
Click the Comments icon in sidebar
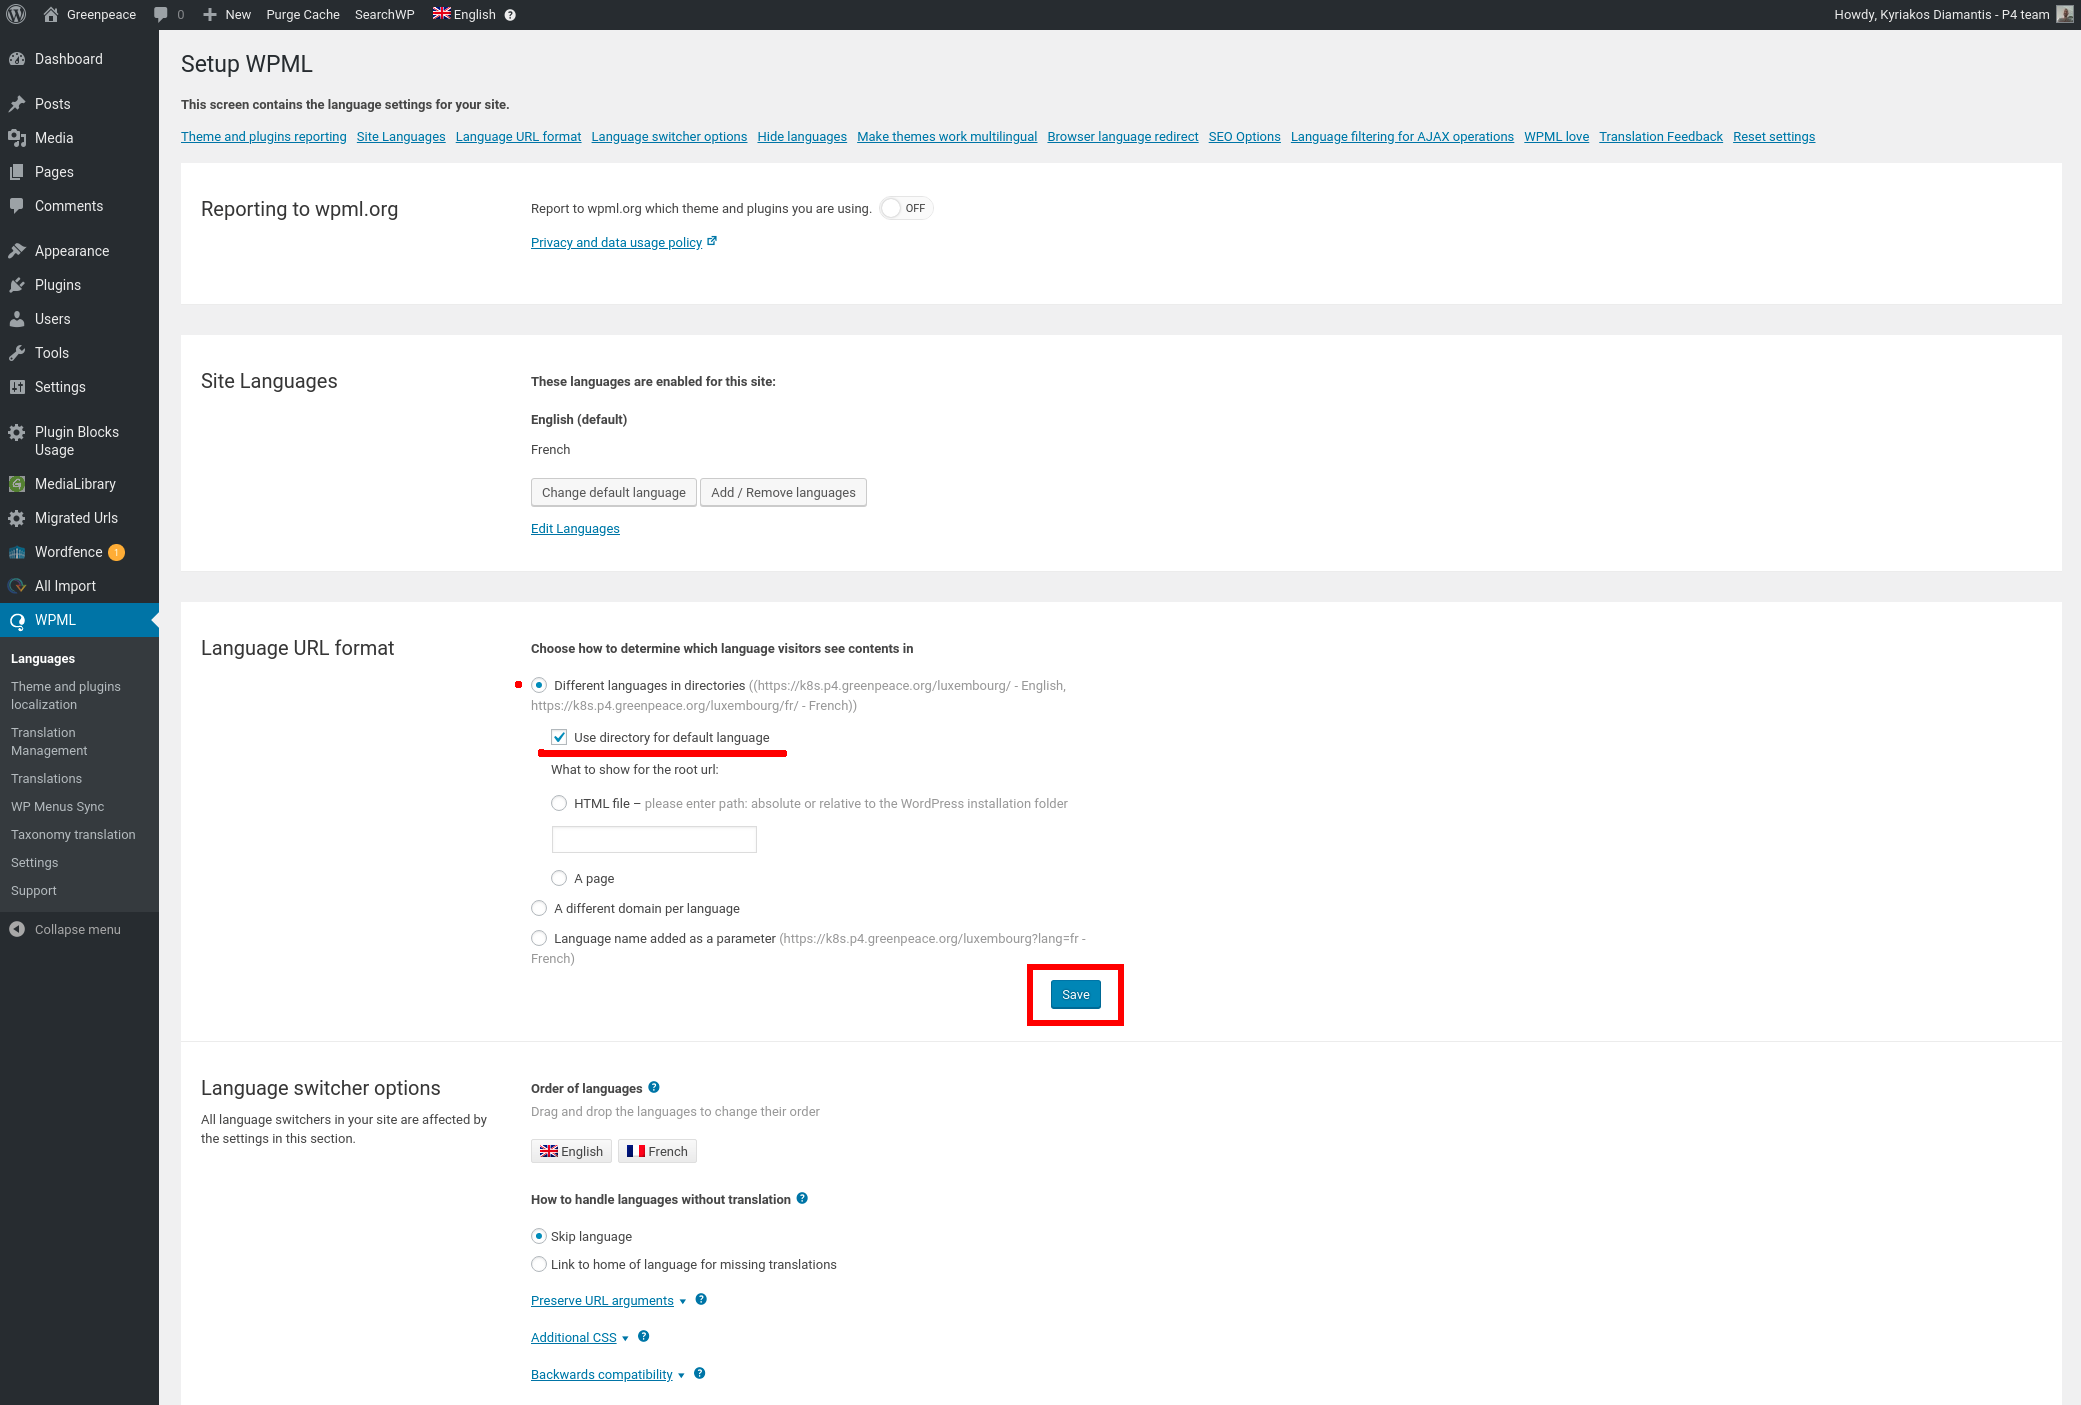click(17, 206)
